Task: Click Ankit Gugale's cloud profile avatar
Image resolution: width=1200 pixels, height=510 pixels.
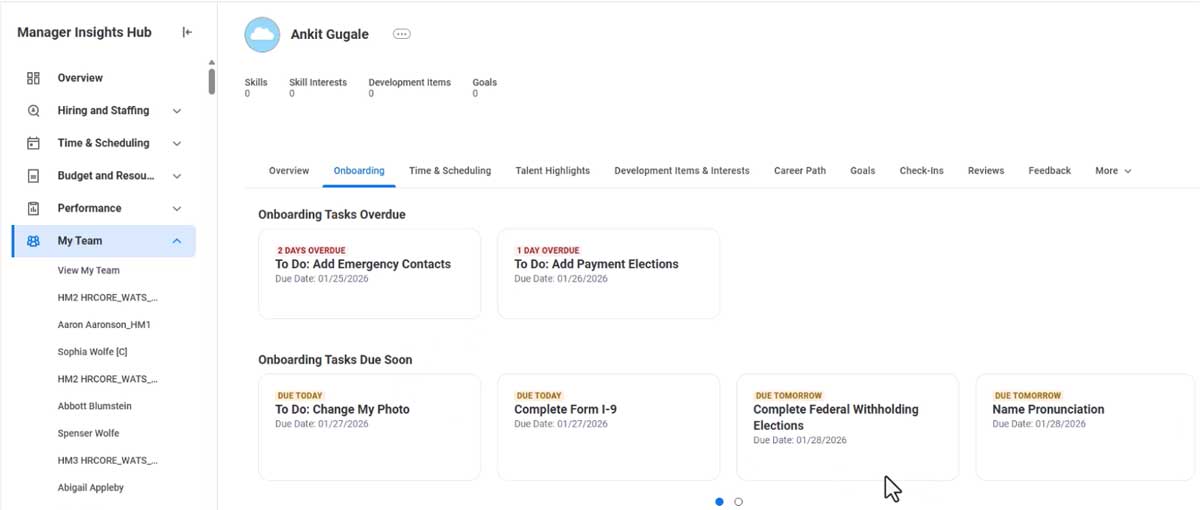Action: tap(262, 34)
